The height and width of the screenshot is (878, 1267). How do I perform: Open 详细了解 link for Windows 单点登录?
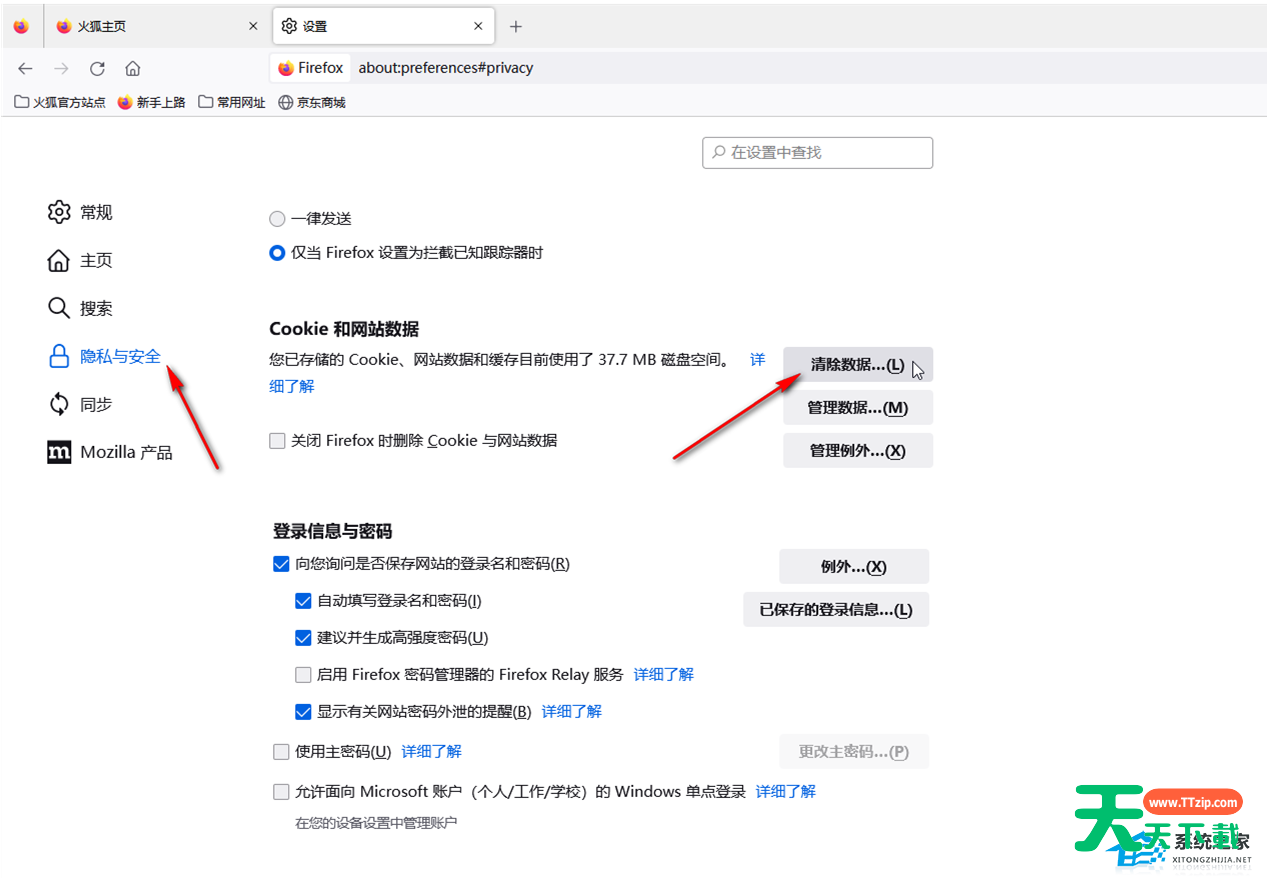point(786,792)
